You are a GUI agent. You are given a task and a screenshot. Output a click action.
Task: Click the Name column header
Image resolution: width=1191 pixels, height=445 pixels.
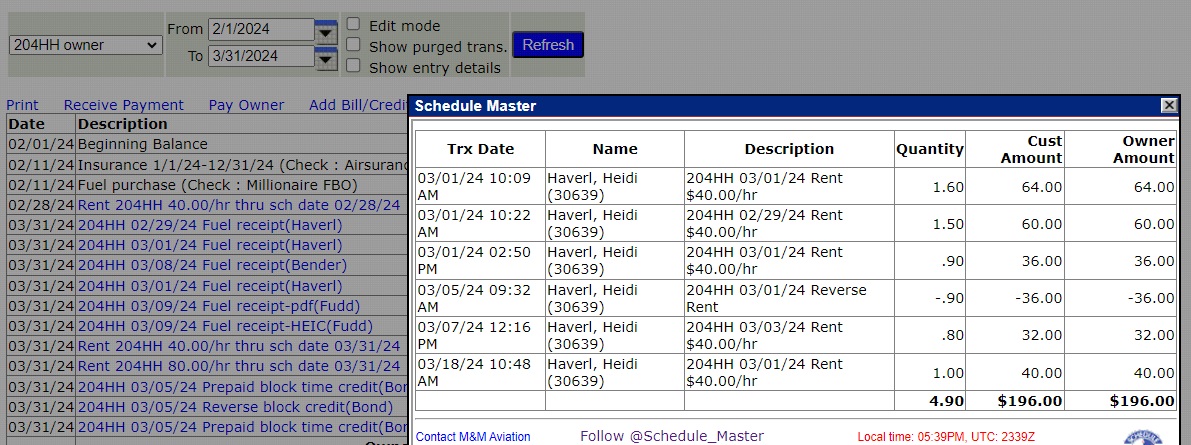click(x=614, y=150)
